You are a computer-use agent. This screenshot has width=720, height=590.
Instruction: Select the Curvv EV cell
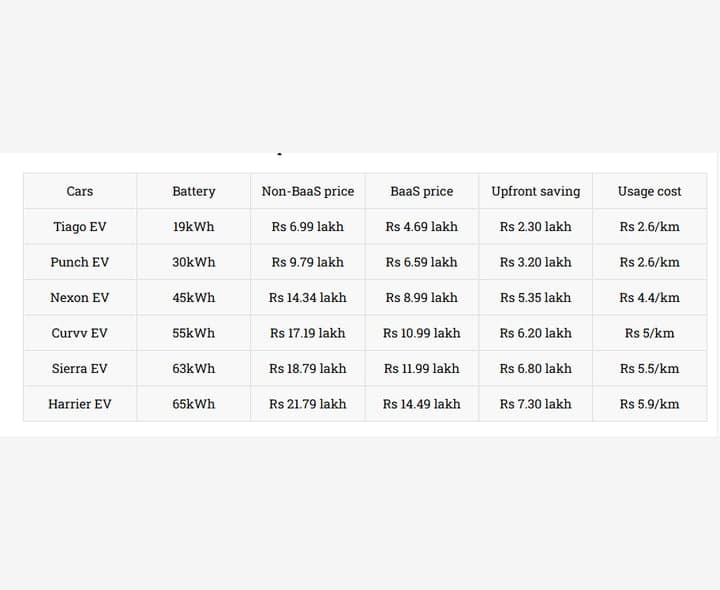80,333
